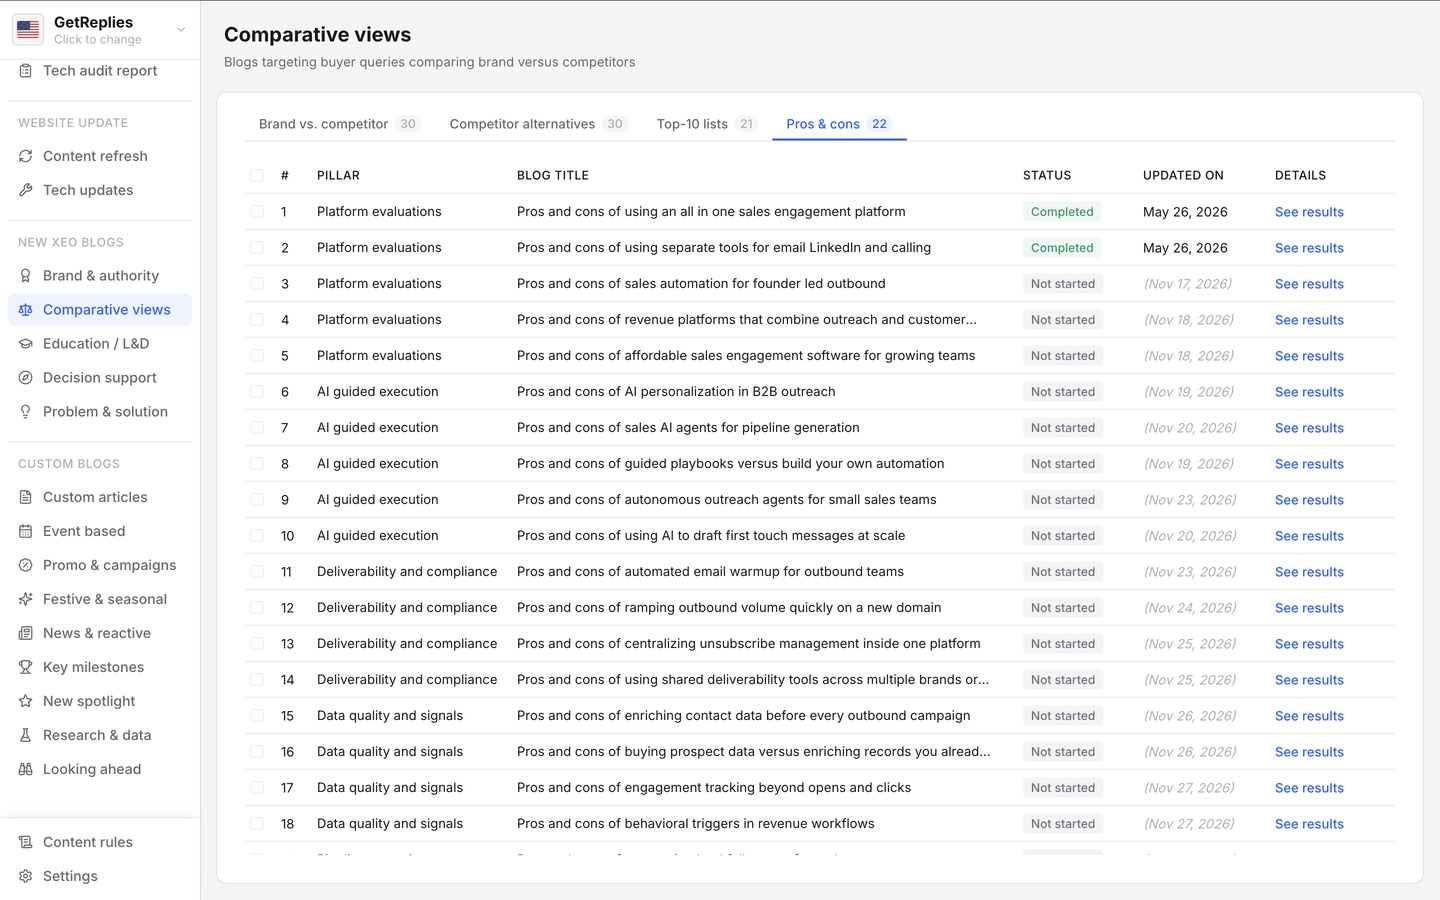View See results for row 14
Viewport: 1440px width, 900px height.
click(x=1309, y=680)
